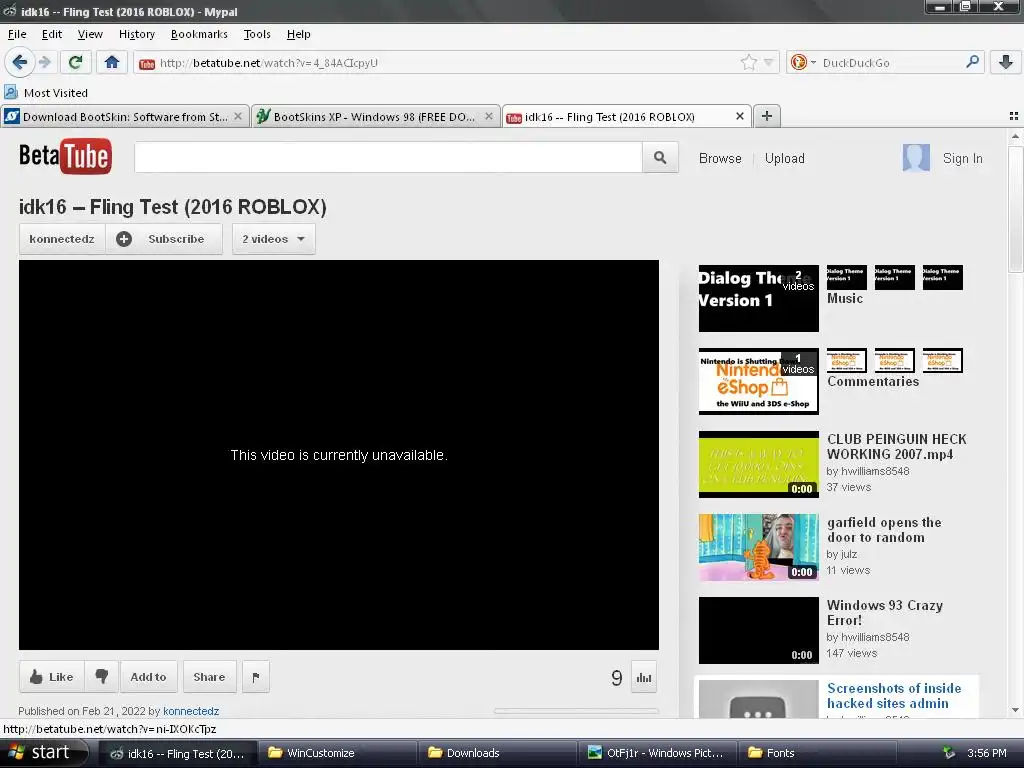
Task: Like the video with thumbs up
Action: point(52,677)
